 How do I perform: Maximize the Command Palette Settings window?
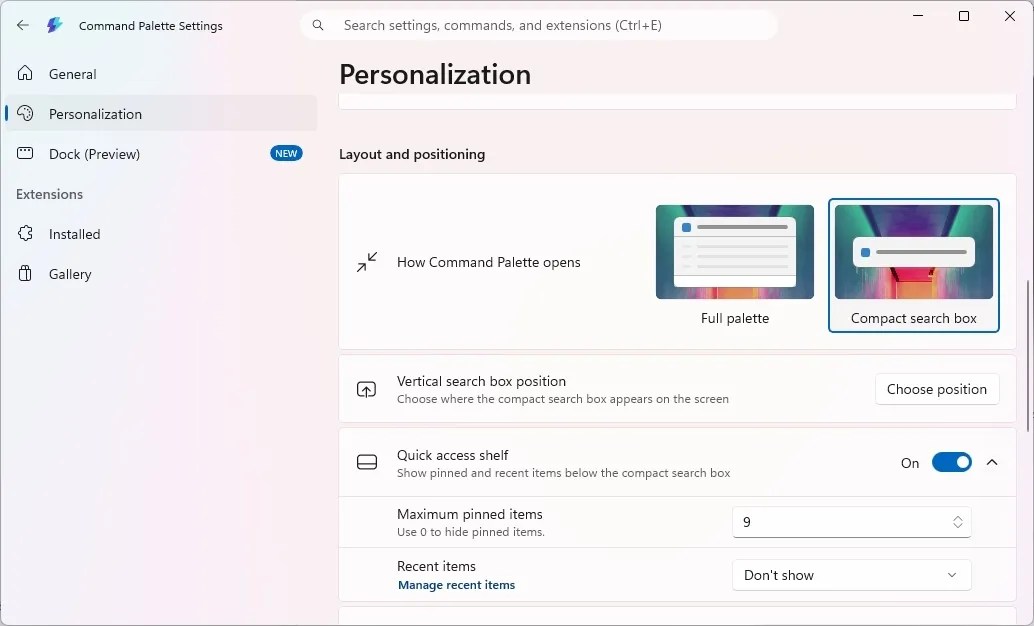click(x=963, y=16)
